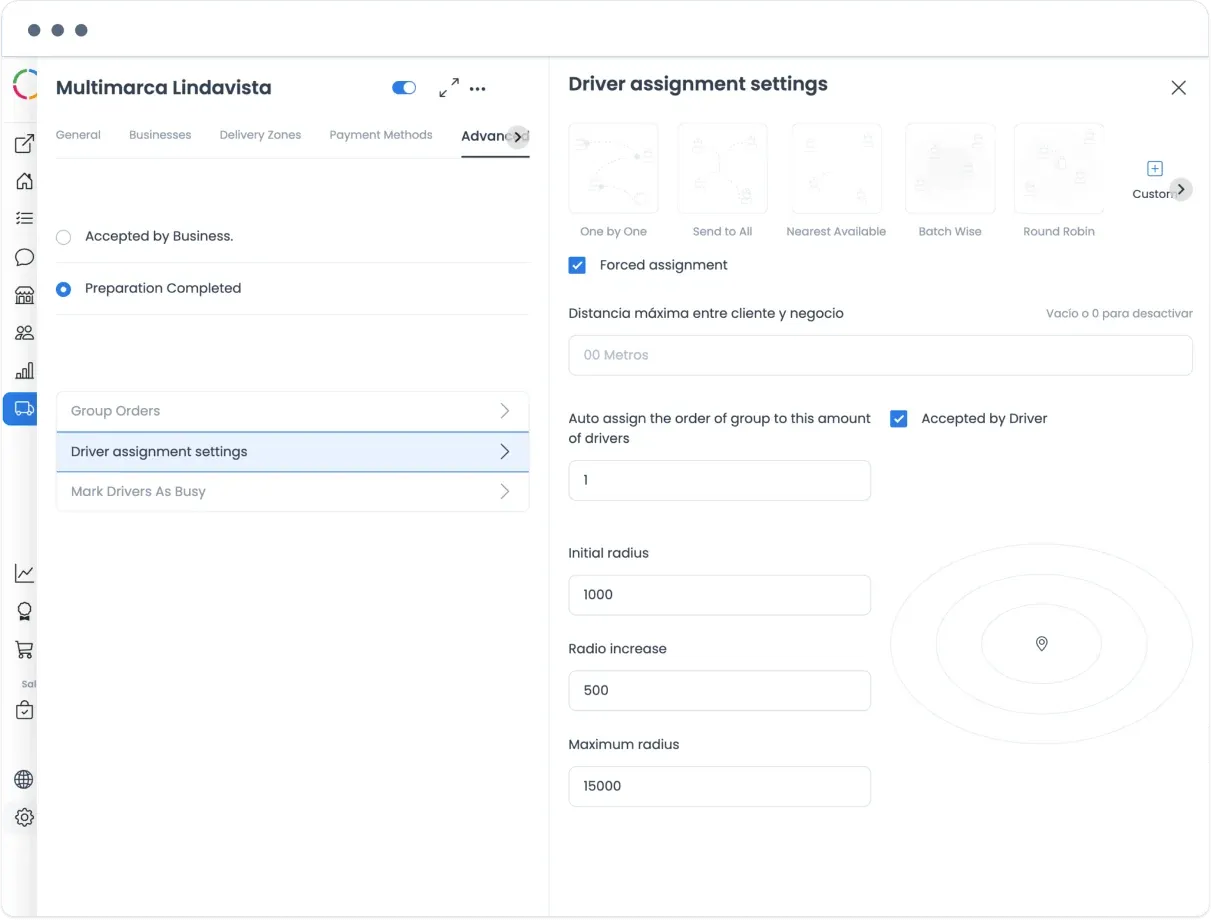Open the bar chart icon in sidebar
The height and width of the screenshot is (920, 1211).
(24, 370)
